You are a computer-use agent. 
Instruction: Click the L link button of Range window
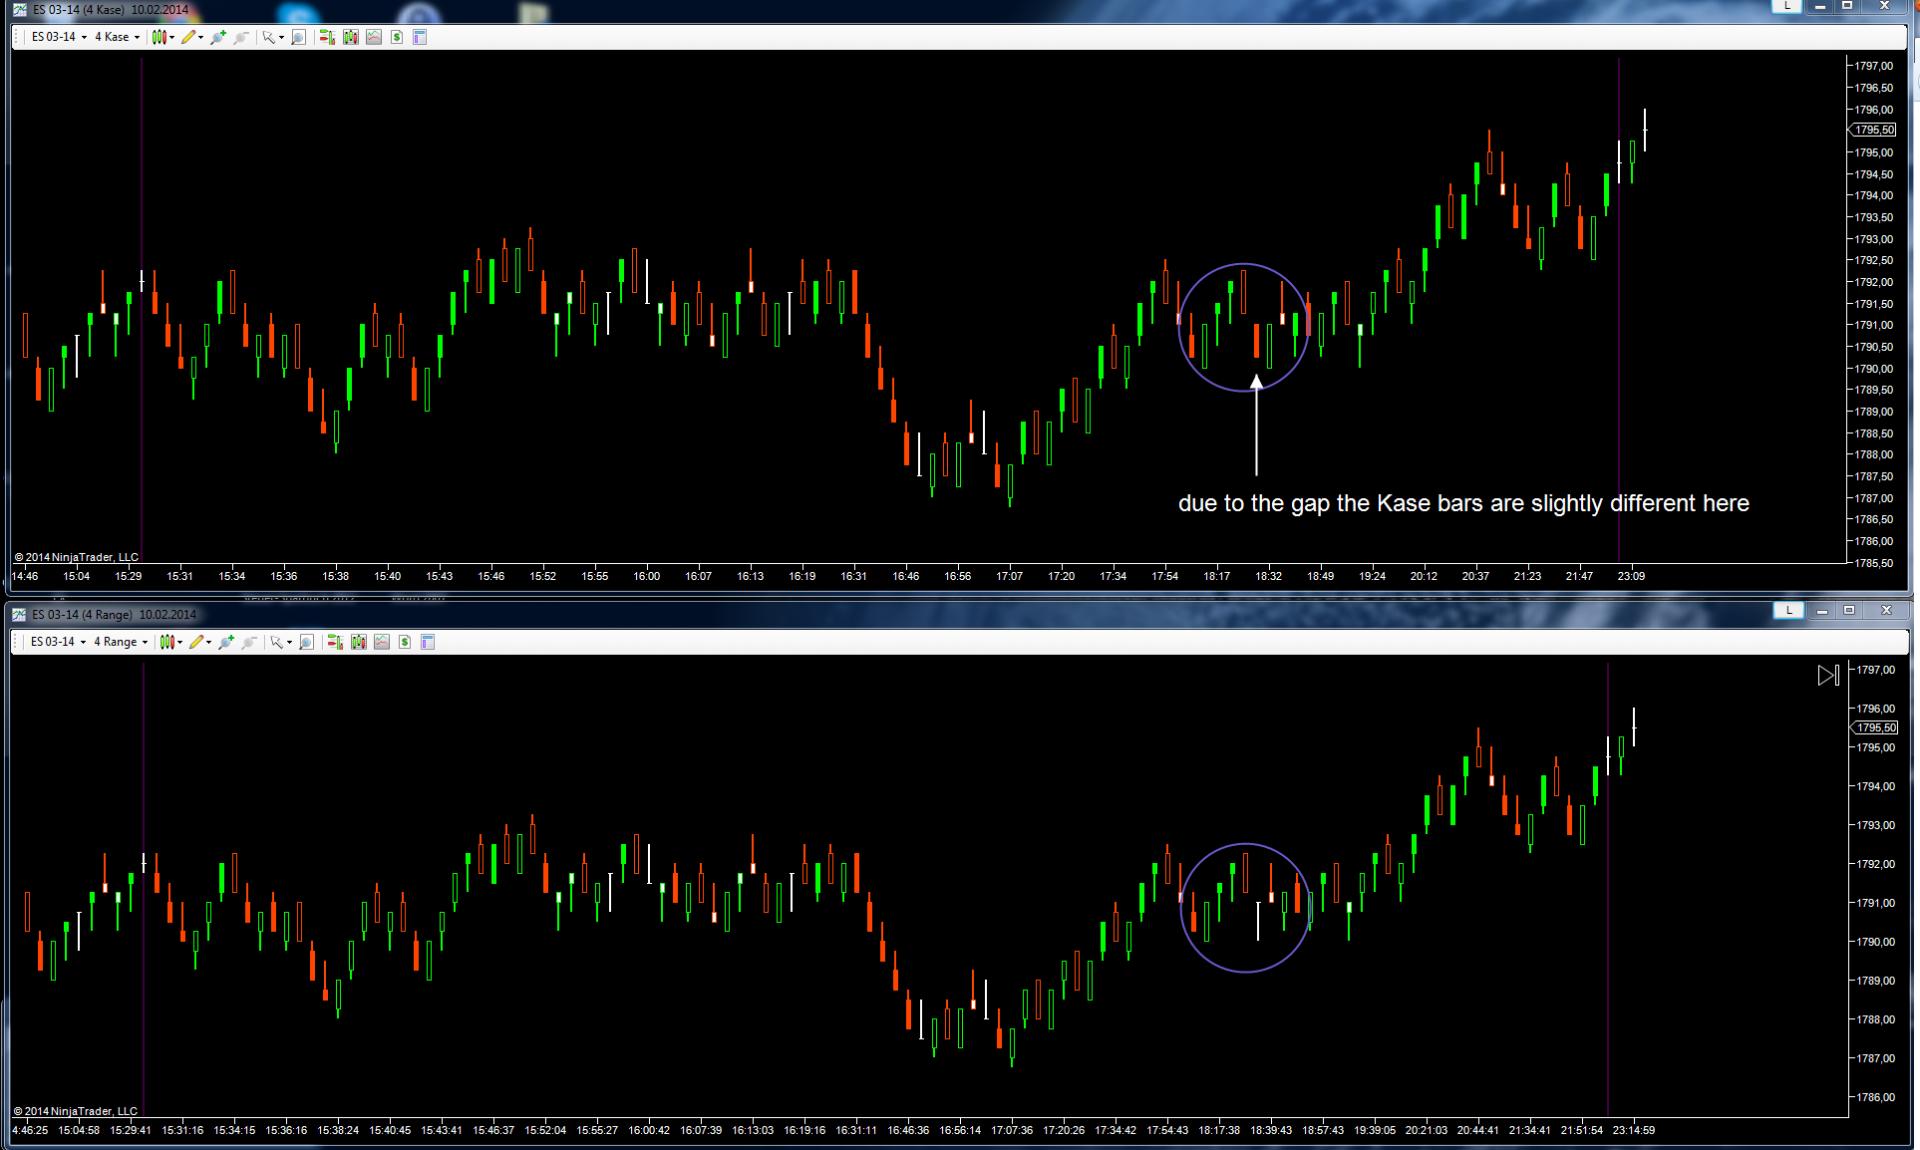coord(1788,611)
